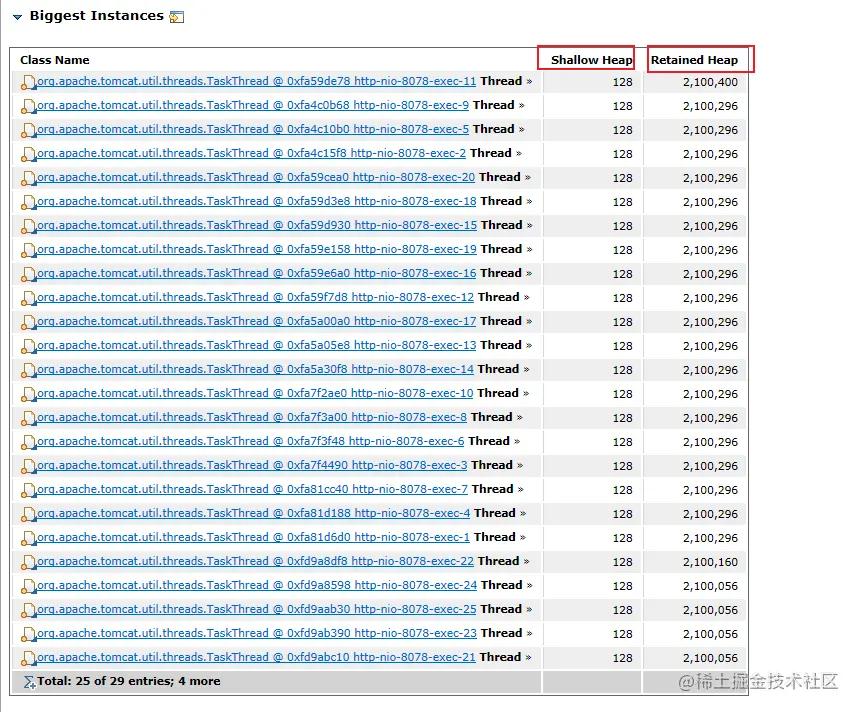This screenshot has height=712, width=859.
Task: Expand details arrow after exec-25 Thread
Action: coord(529,610)
